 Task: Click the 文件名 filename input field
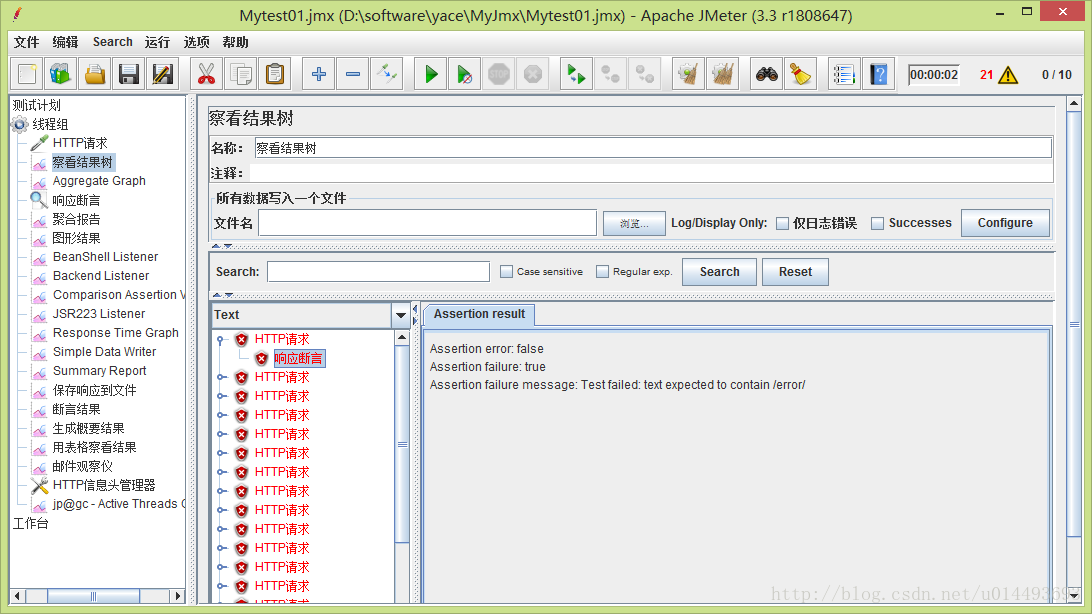click(428, 223)
